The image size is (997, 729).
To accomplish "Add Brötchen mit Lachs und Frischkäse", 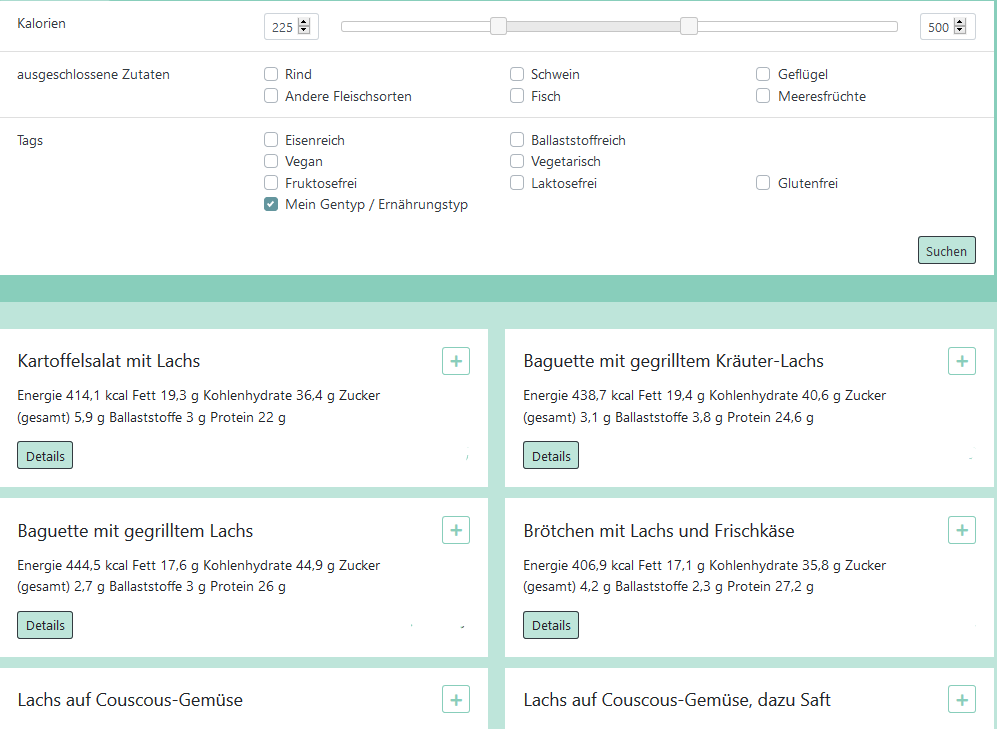I will tap(961, 530).
